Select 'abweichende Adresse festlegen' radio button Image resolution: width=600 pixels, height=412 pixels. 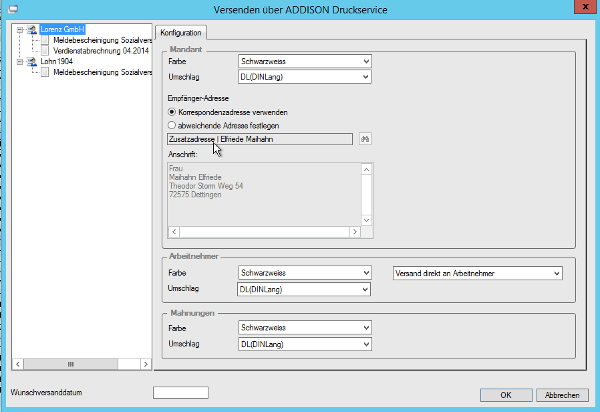172,125
